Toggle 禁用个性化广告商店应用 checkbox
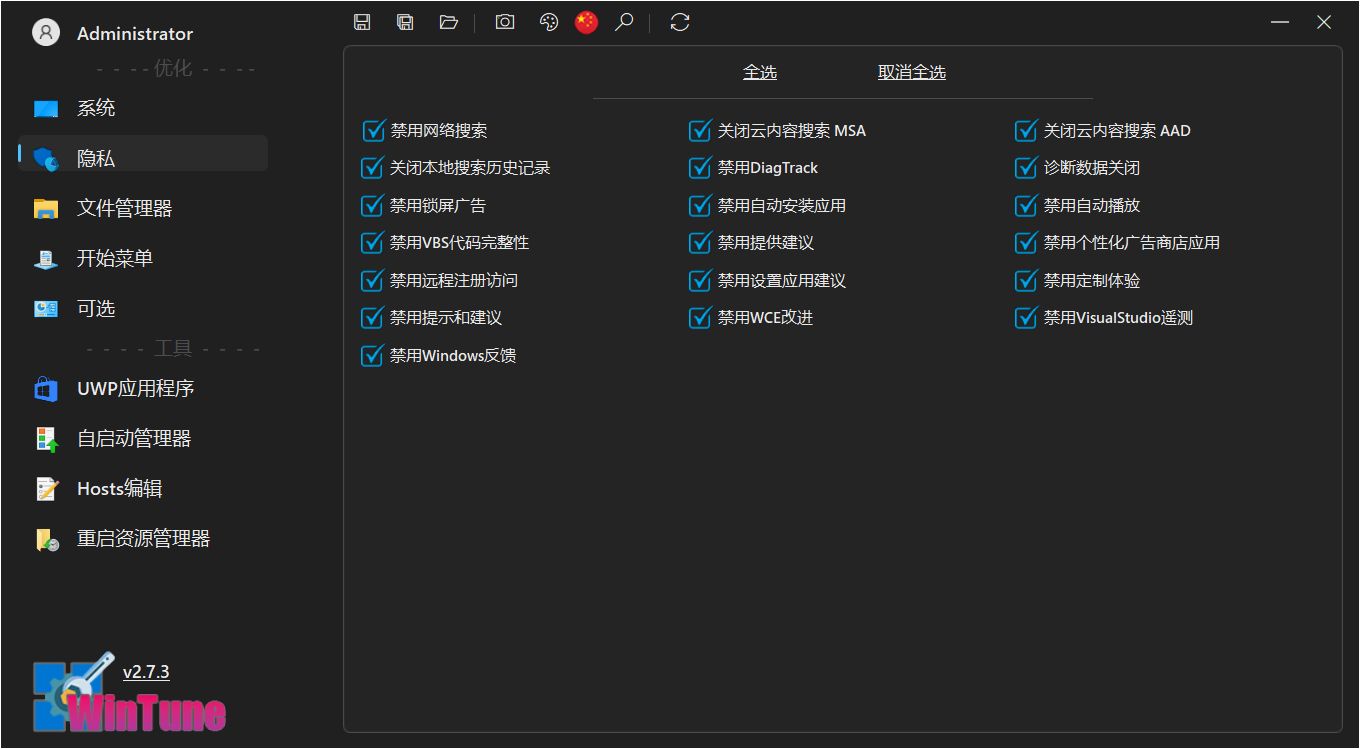Screen dimensions: 1360x749 [x=1026, y=243]
